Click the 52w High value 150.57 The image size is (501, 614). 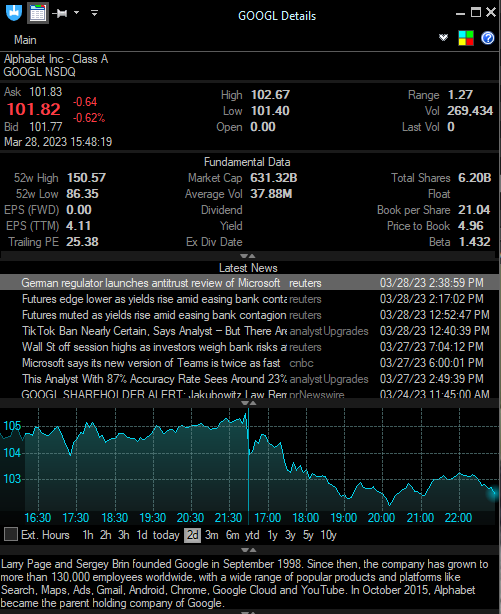tap(86, 178)
